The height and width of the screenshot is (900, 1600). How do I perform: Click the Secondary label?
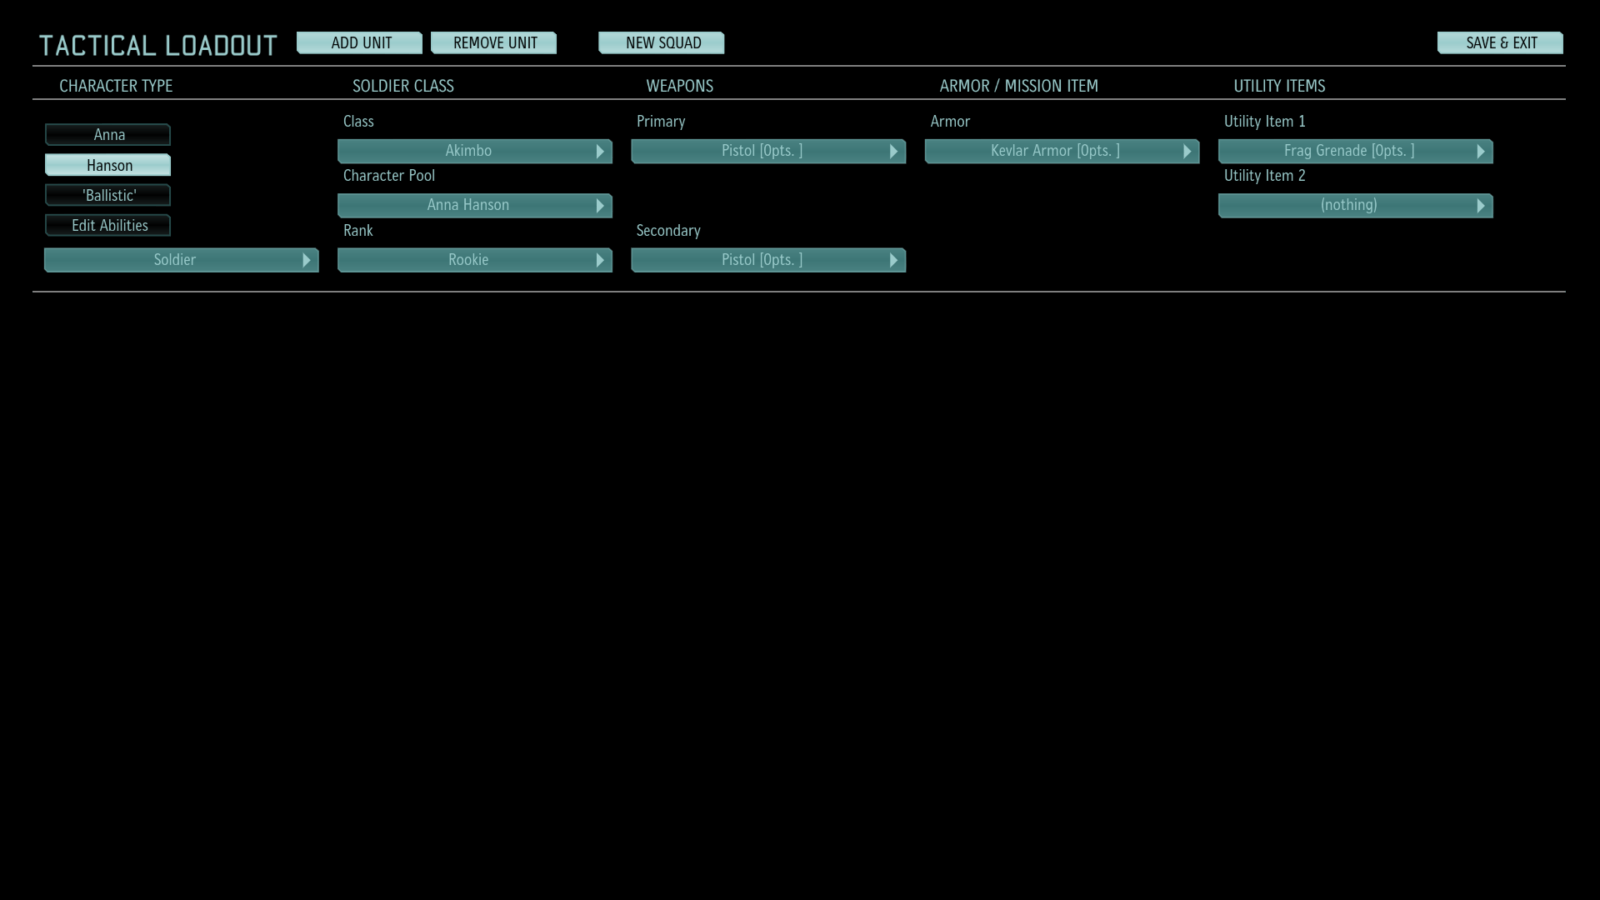tap(668, 231)
